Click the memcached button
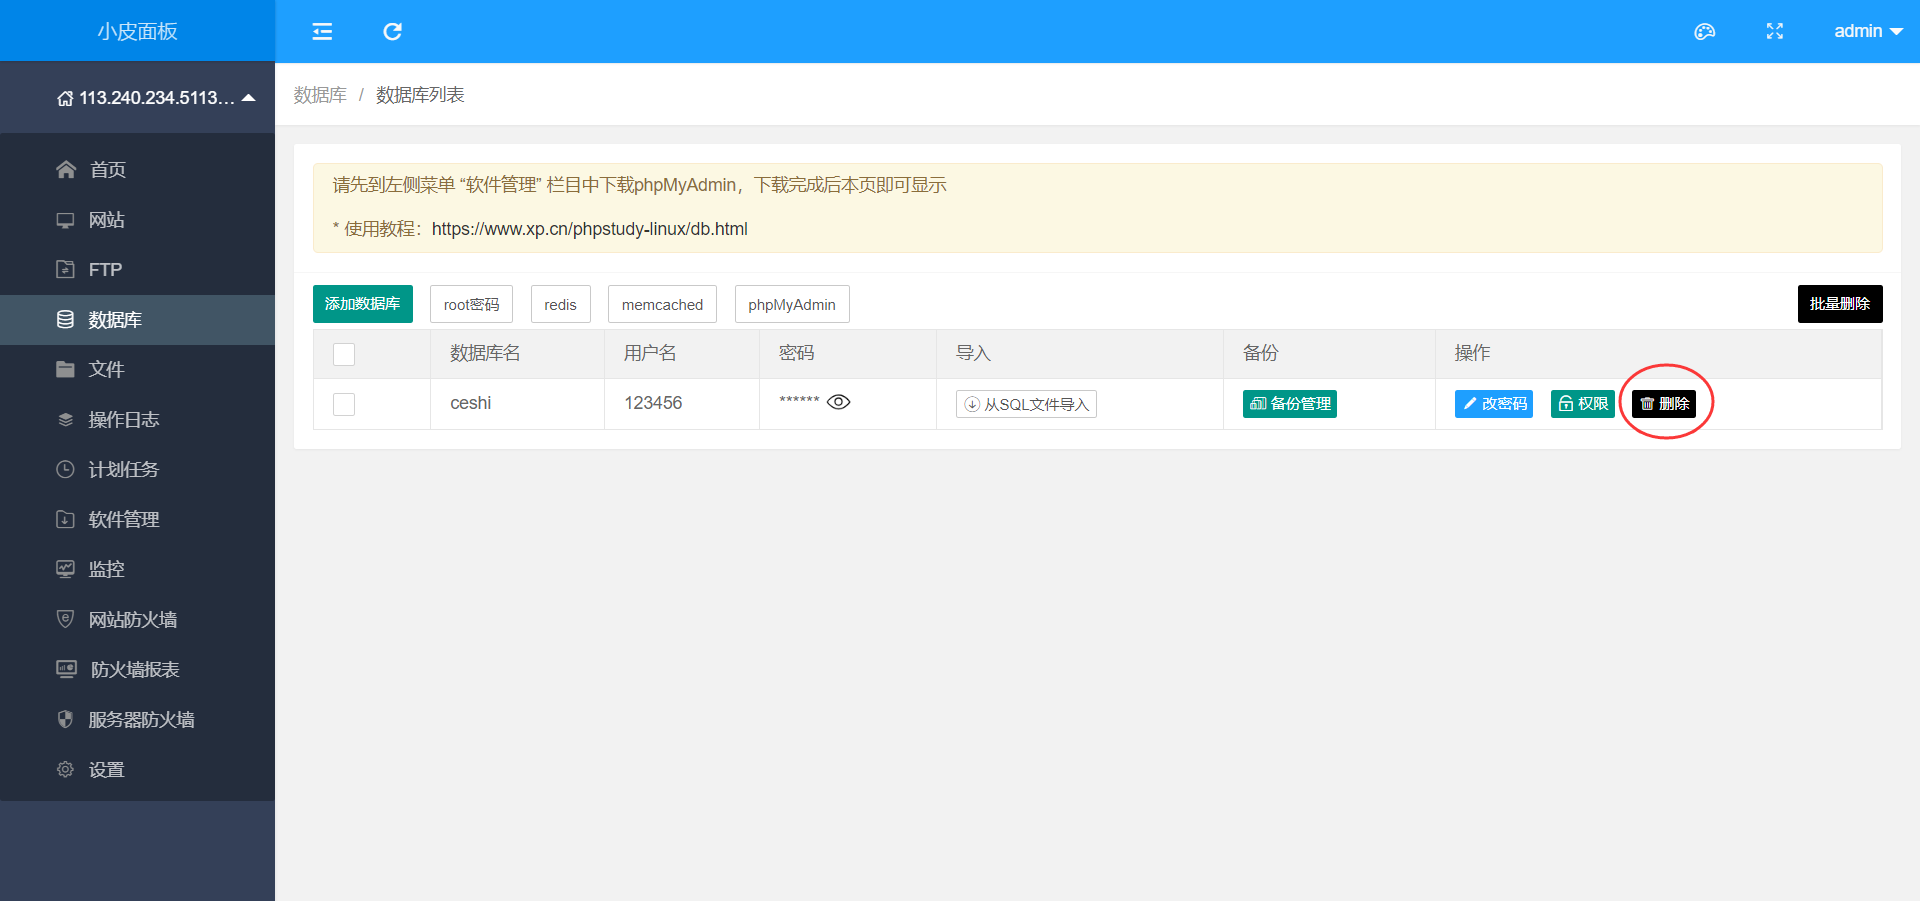 coord(662,304)
